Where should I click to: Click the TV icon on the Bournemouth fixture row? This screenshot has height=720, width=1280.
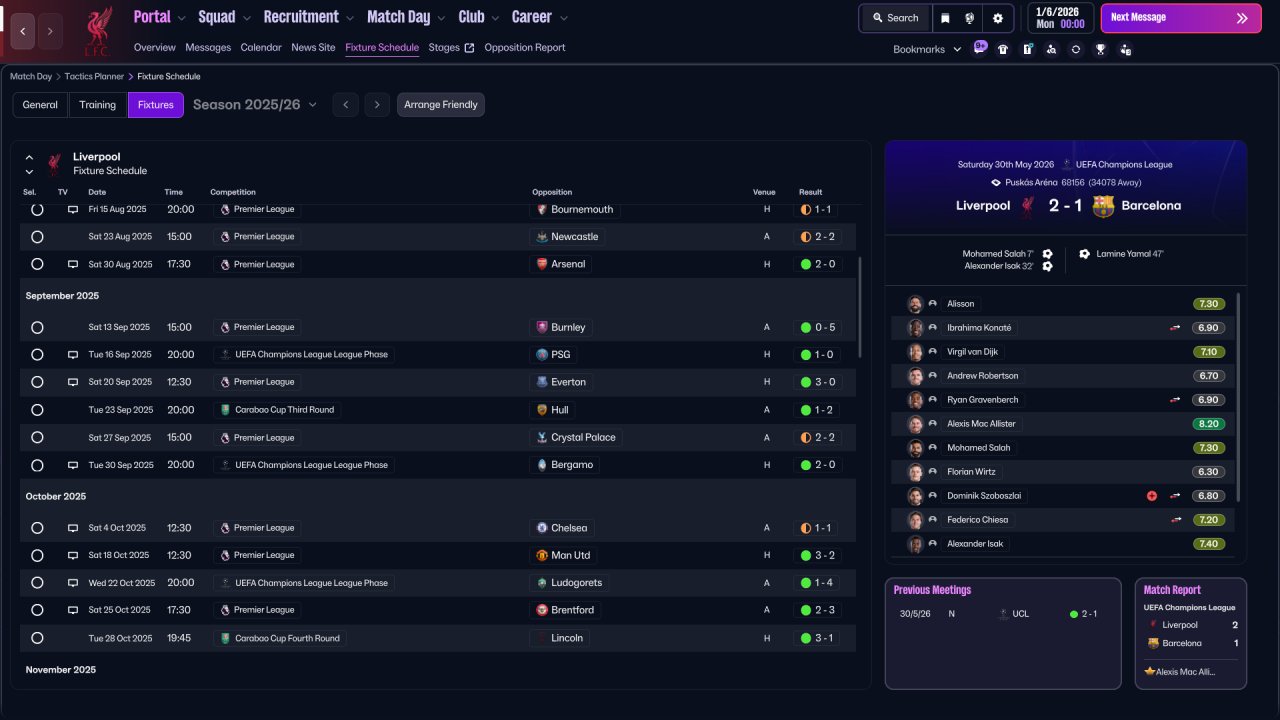click(72, 210)
